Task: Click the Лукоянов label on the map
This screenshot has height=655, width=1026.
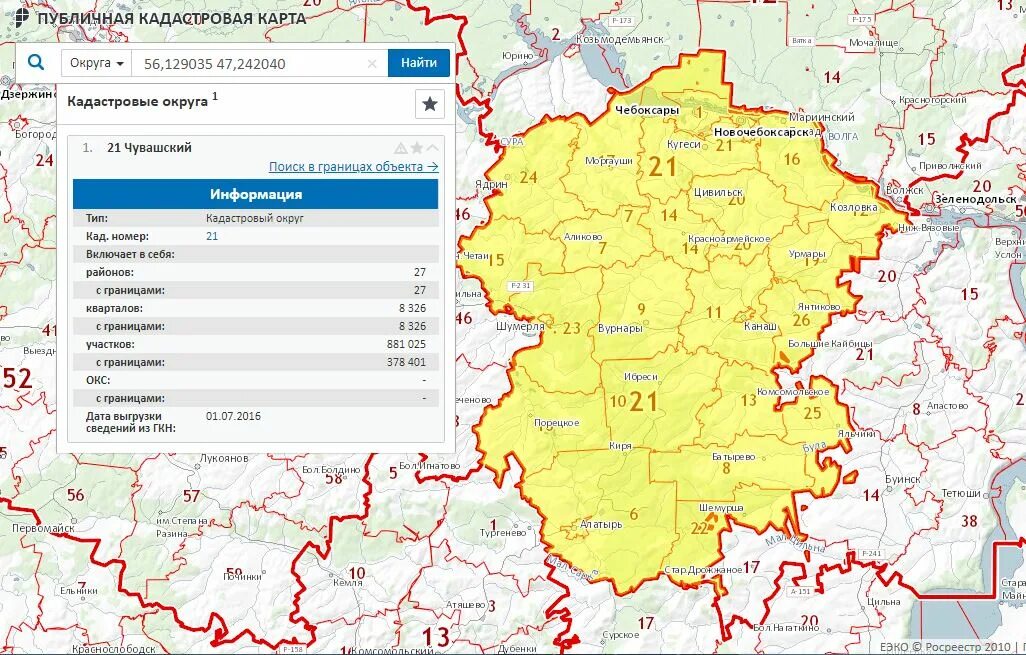Action: click(224, 458)
